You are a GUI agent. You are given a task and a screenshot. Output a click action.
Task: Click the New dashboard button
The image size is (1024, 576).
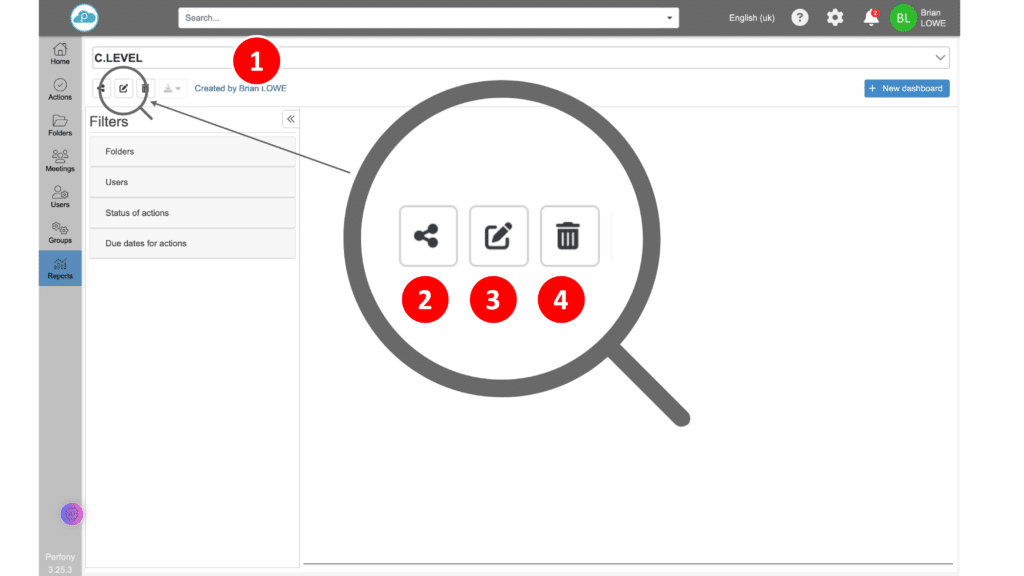(906, 88)
